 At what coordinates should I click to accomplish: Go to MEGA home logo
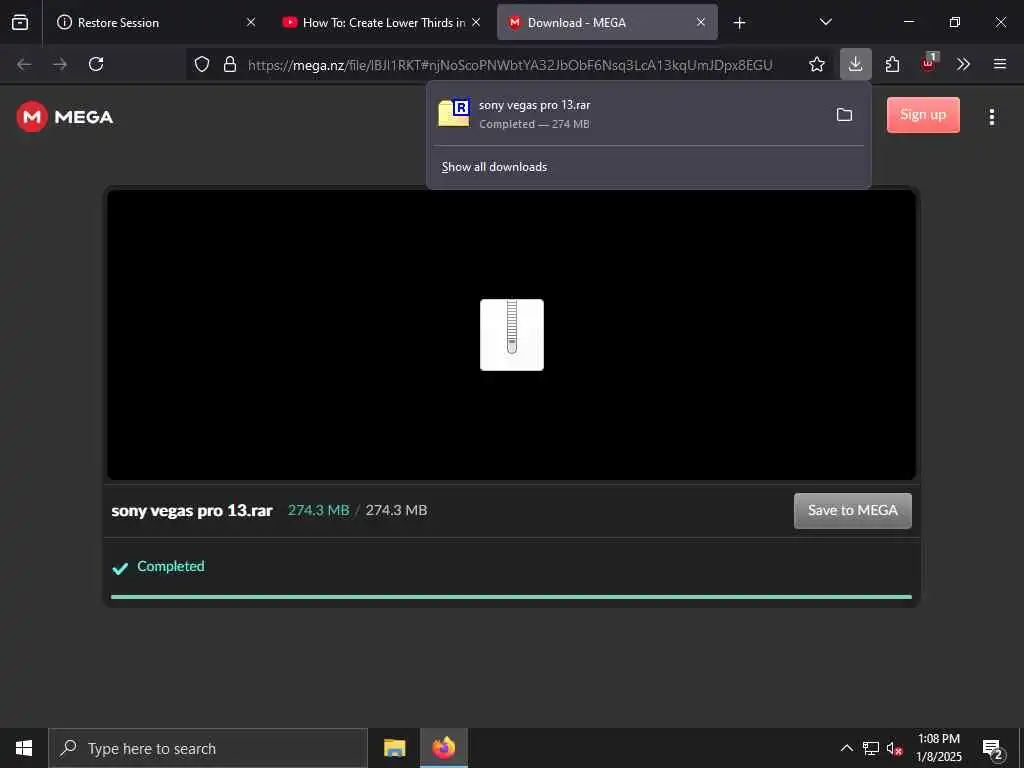tap(64, 117)
